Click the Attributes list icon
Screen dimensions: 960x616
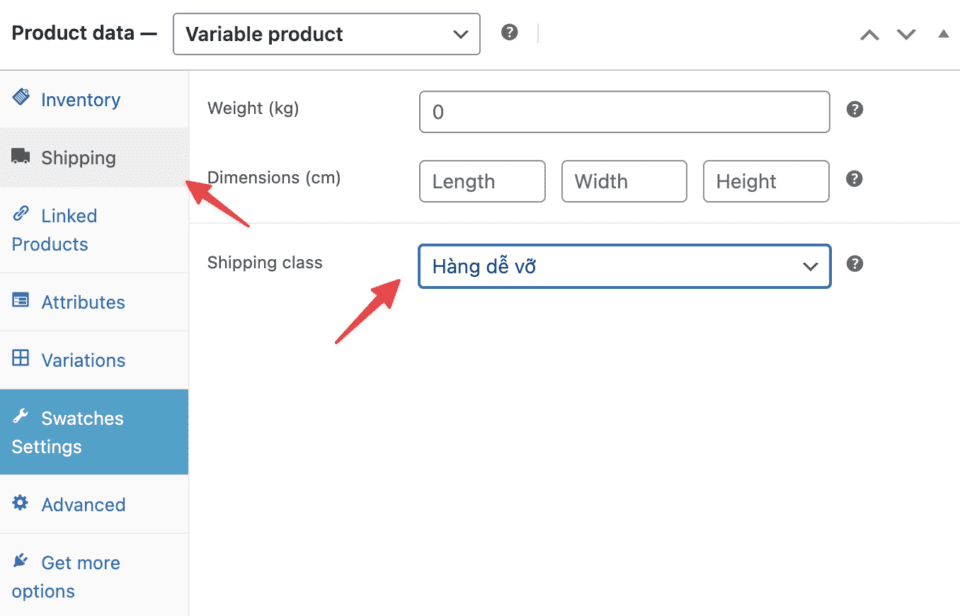click(20, 301)
